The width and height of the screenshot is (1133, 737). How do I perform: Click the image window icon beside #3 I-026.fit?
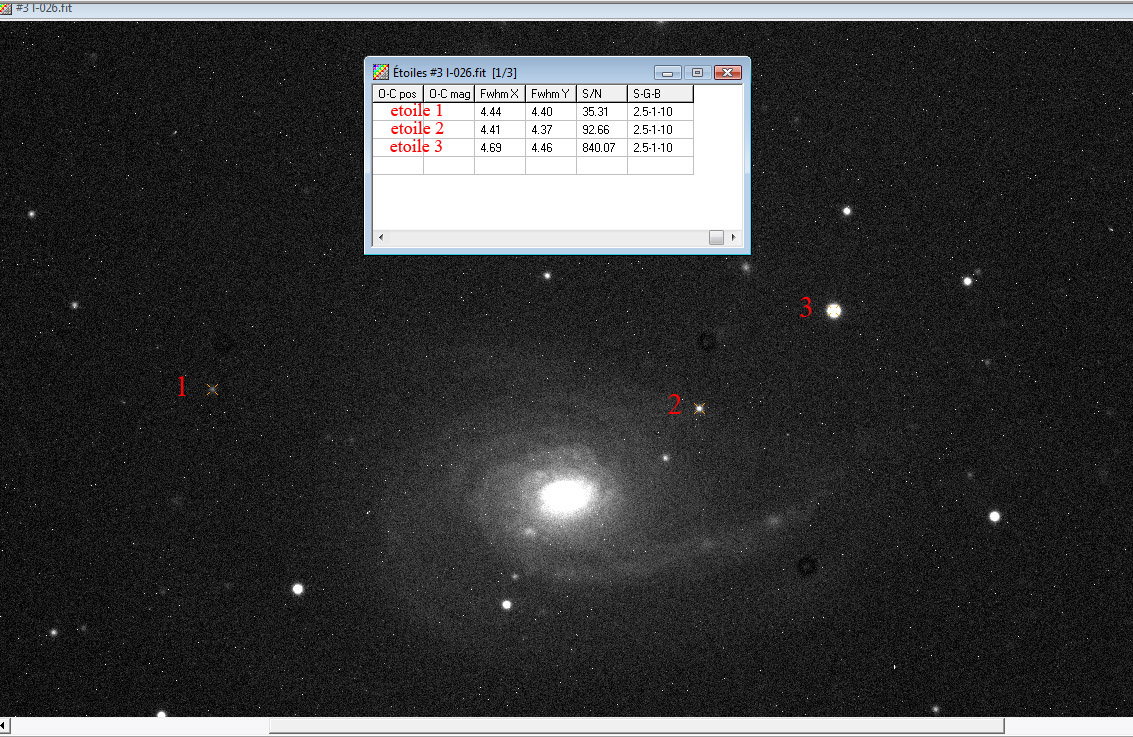(x=6, y=8)
